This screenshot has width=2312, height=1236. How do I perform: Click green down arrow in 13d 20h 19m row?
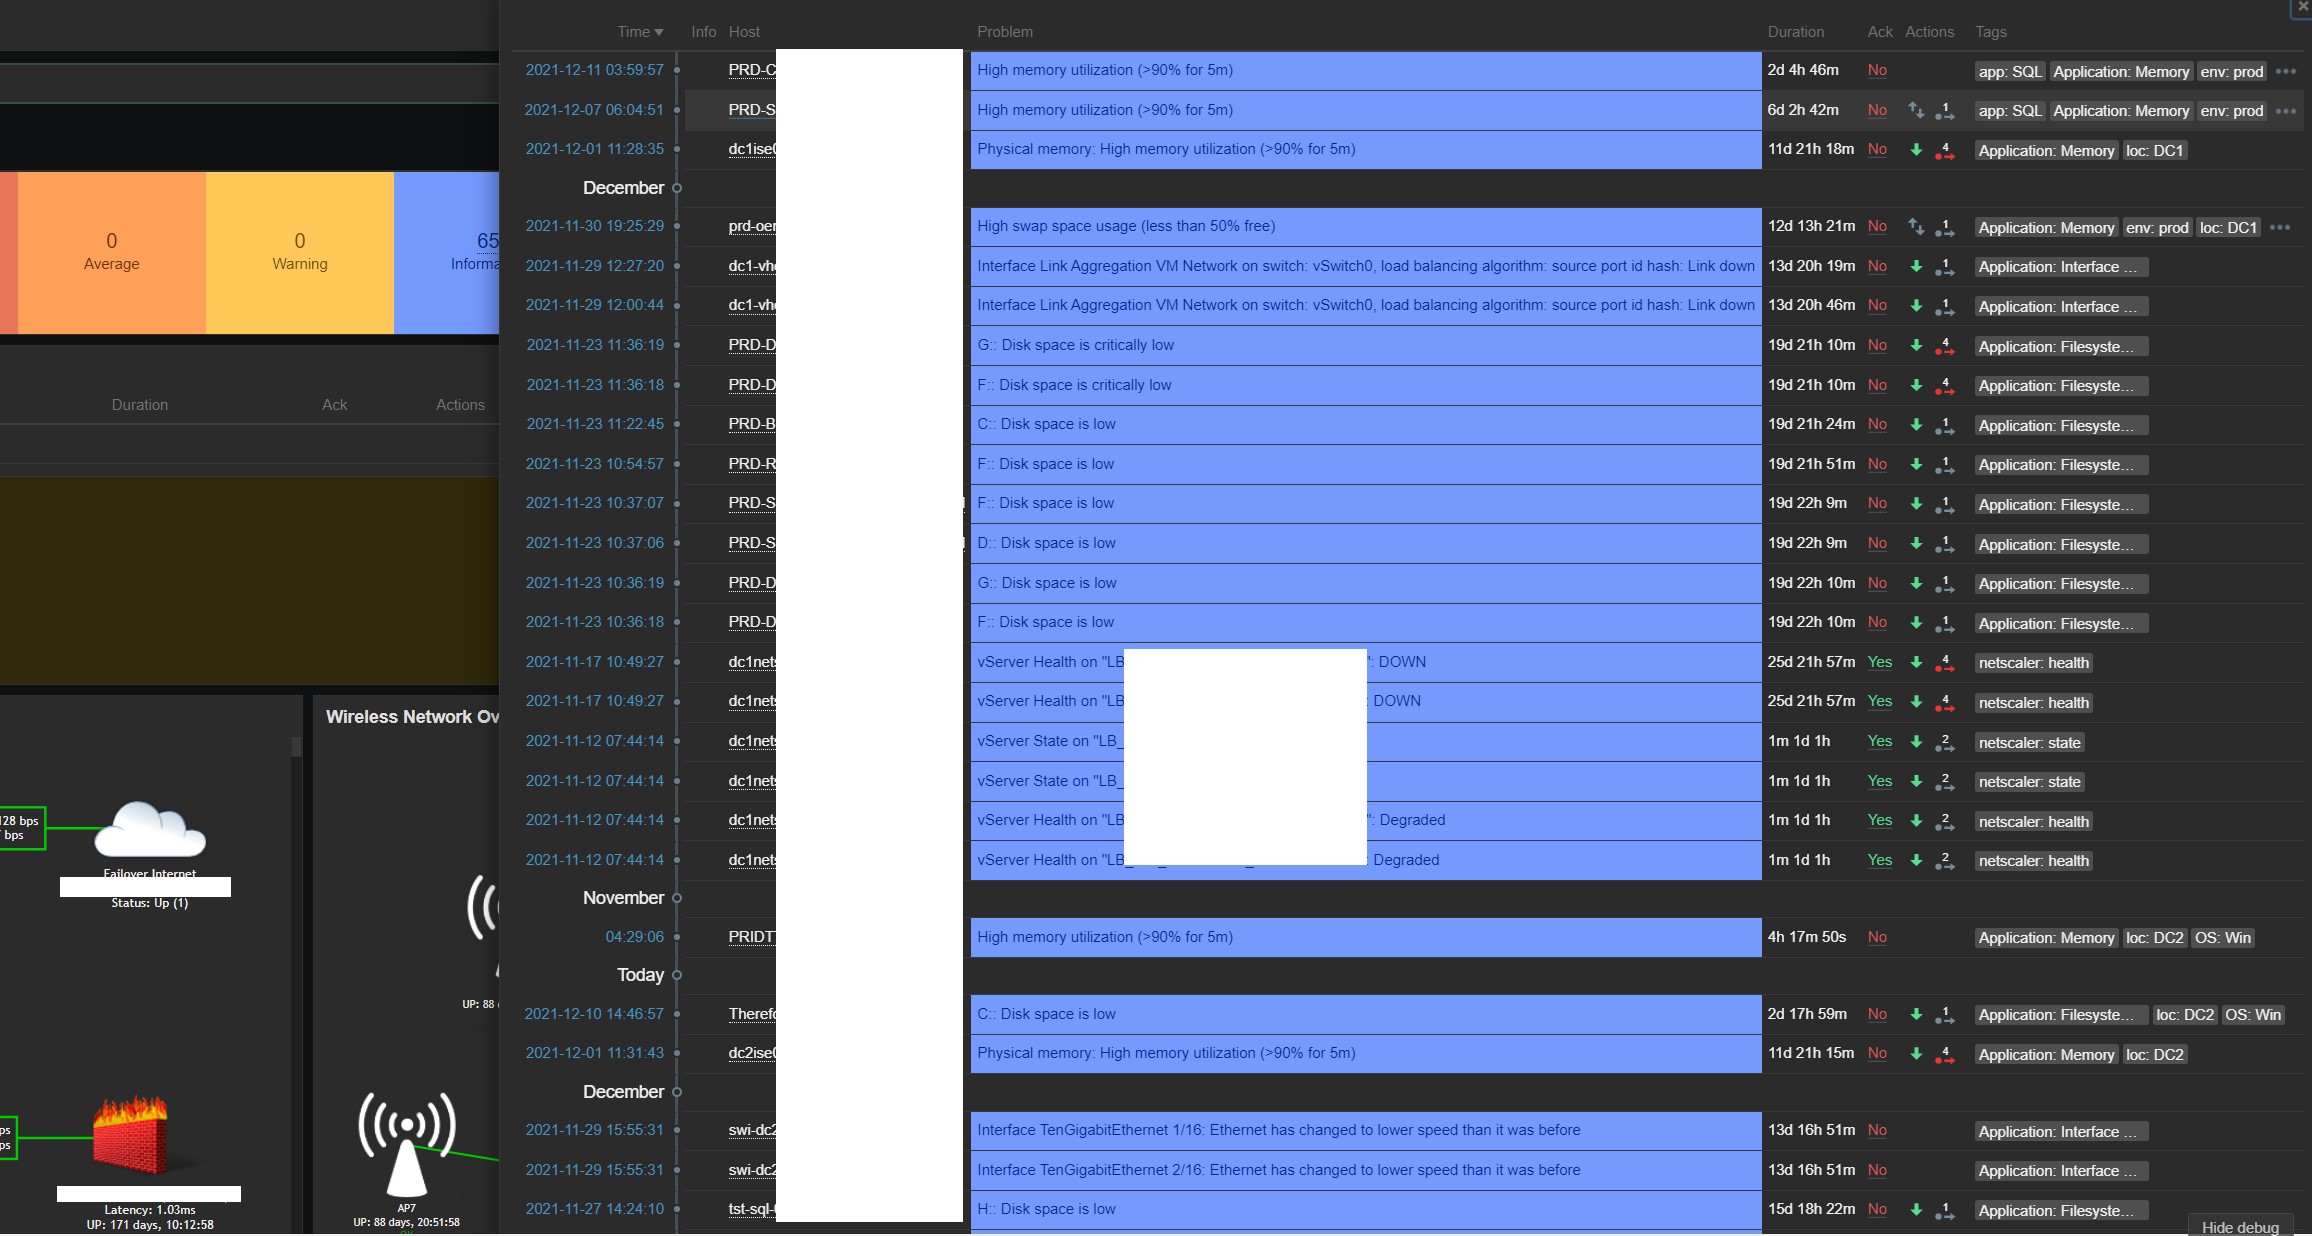(x=1916, y=266)
